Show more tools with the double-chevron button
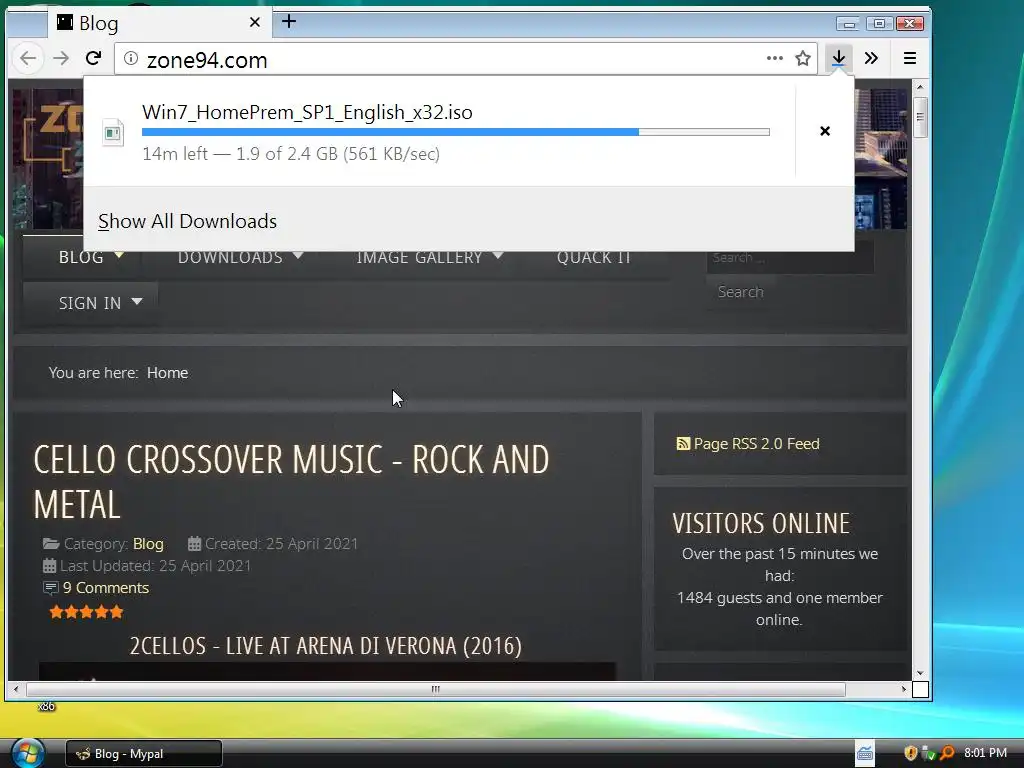Screen dimensions: 1024x768 [871, 59]
